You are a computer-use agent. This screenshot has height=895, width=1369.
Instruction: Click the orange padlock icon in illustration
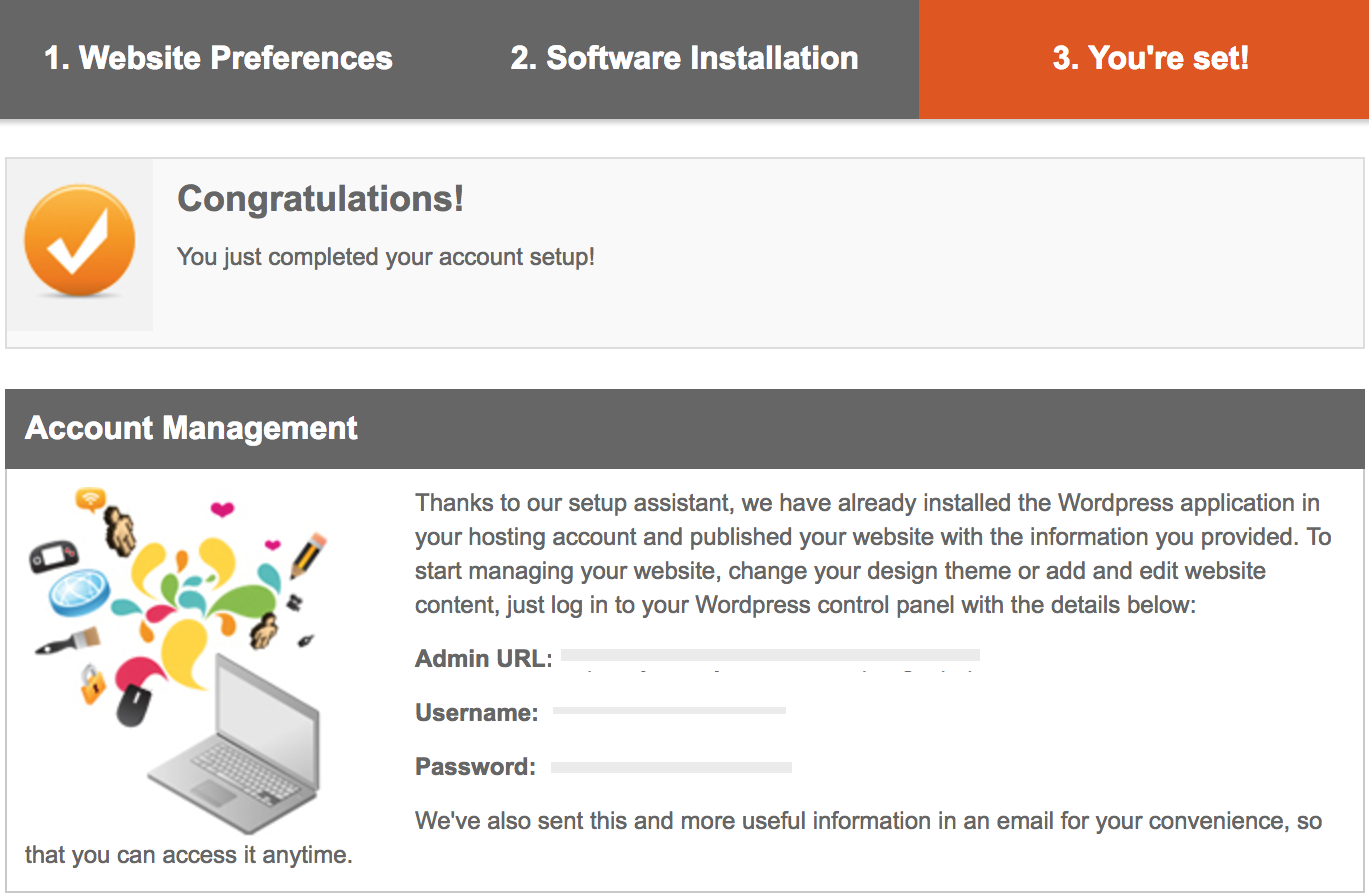tap(92, 685)
